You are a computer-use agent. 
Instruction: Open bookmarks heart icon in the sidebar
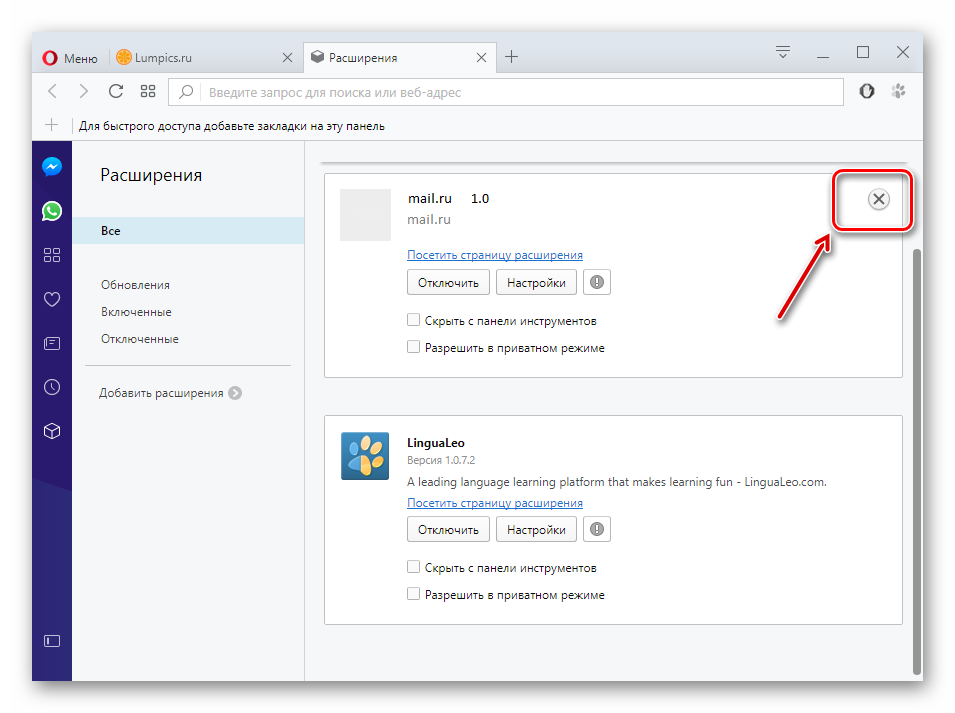[x=52, y=299]
